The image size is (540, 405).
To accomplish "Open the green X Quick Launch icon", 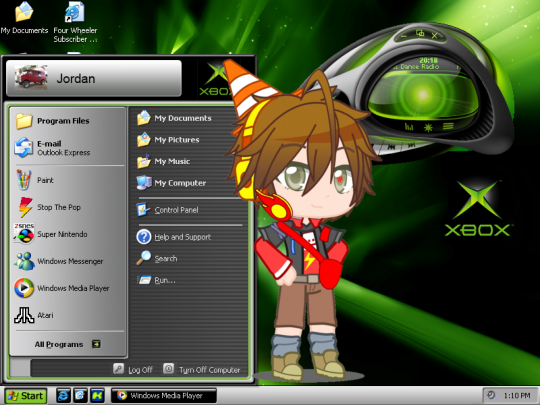I will 97,395.
